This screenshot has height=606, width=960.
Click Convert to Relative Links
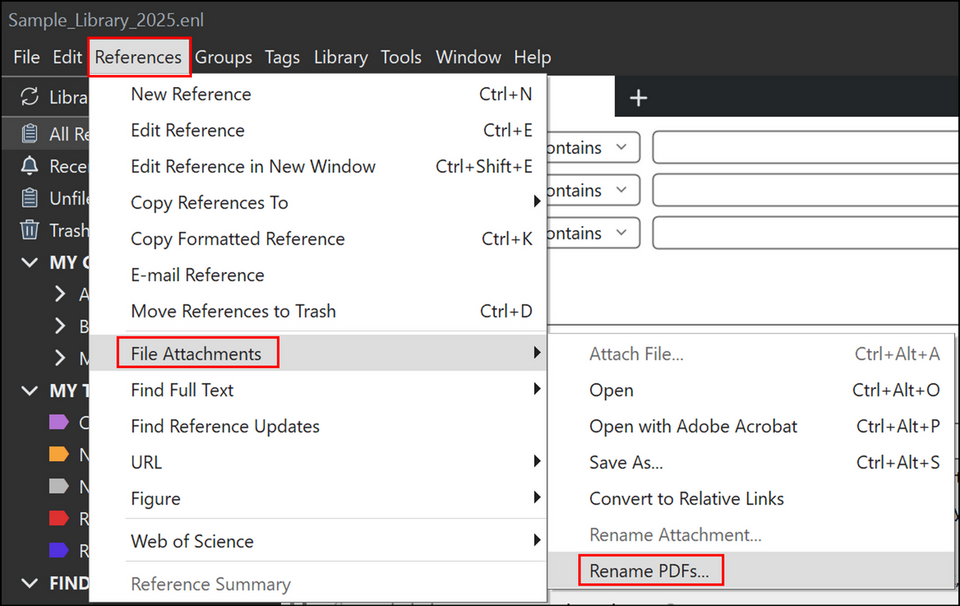tap(686, 498)
